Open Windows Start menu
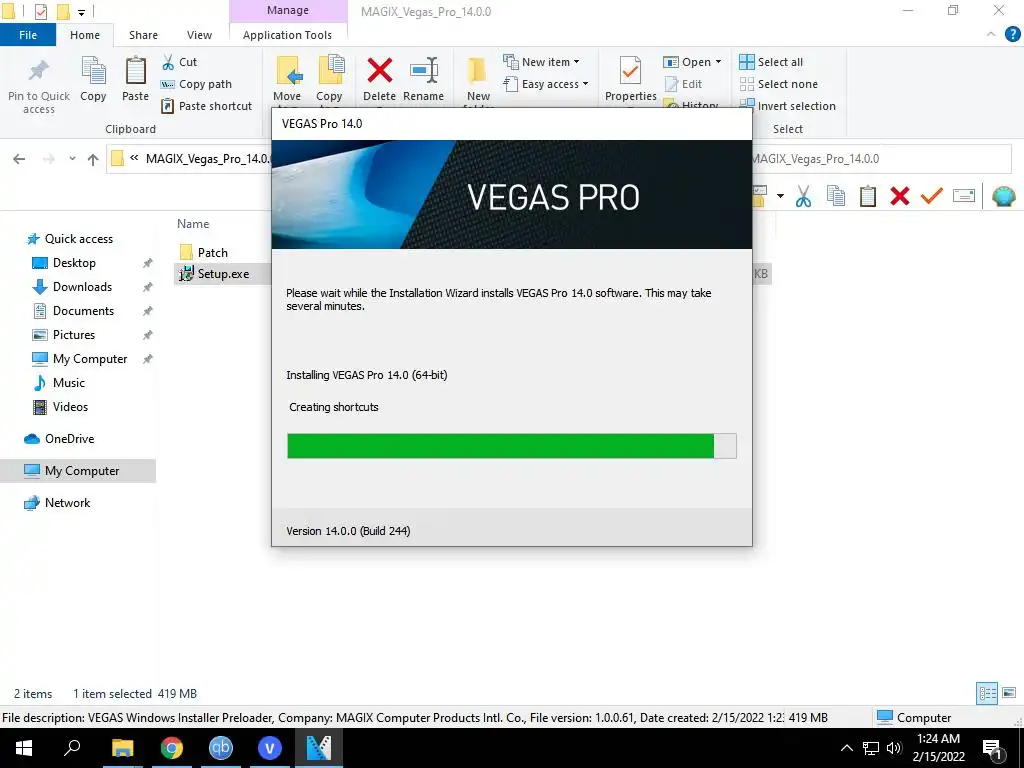The image size is (1024, 768). tap(24, 748)
